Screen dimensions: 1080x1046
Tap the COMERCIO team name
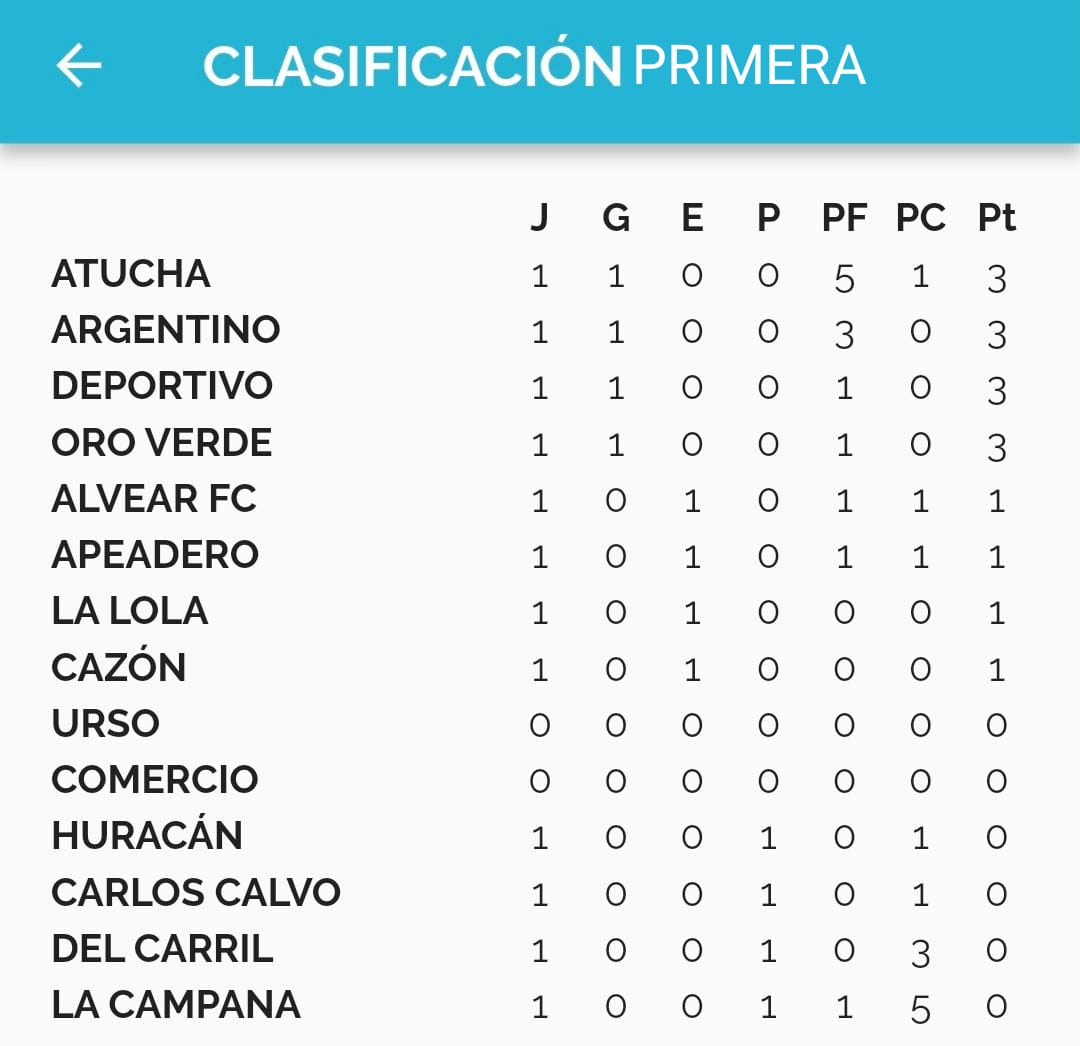coord(155,780)
